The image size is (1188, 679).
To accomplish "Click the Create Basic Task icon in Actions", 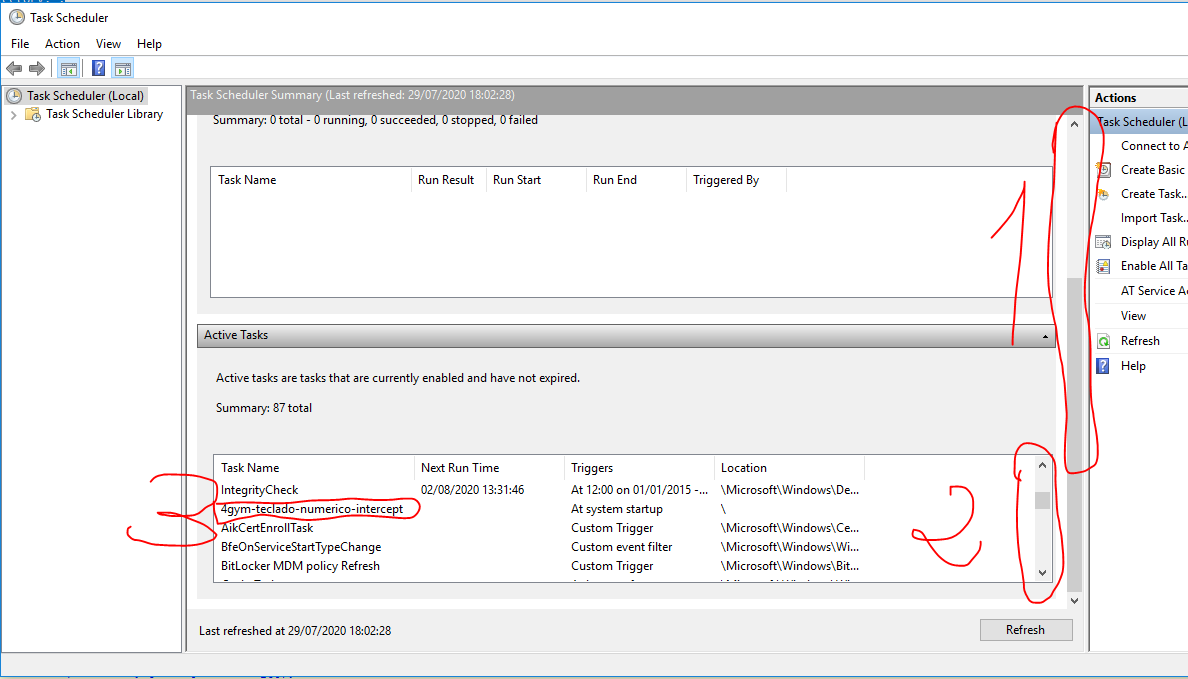I will (x=1103, y=170).
